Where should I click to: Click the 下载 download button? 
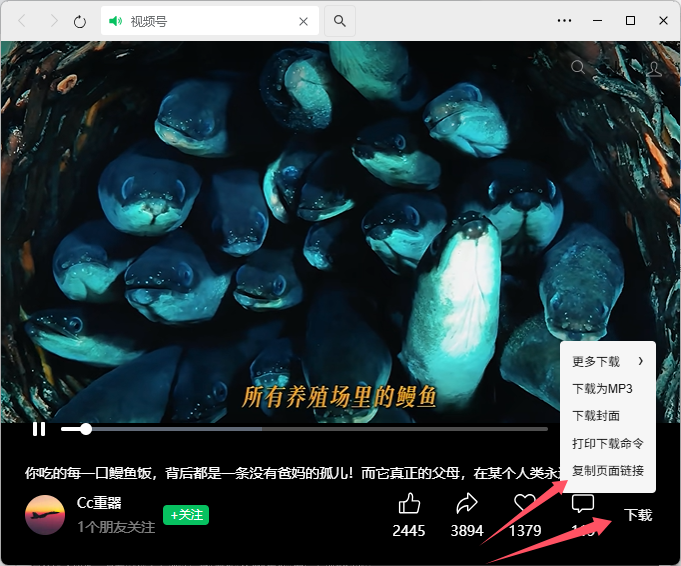click(638, 515)
